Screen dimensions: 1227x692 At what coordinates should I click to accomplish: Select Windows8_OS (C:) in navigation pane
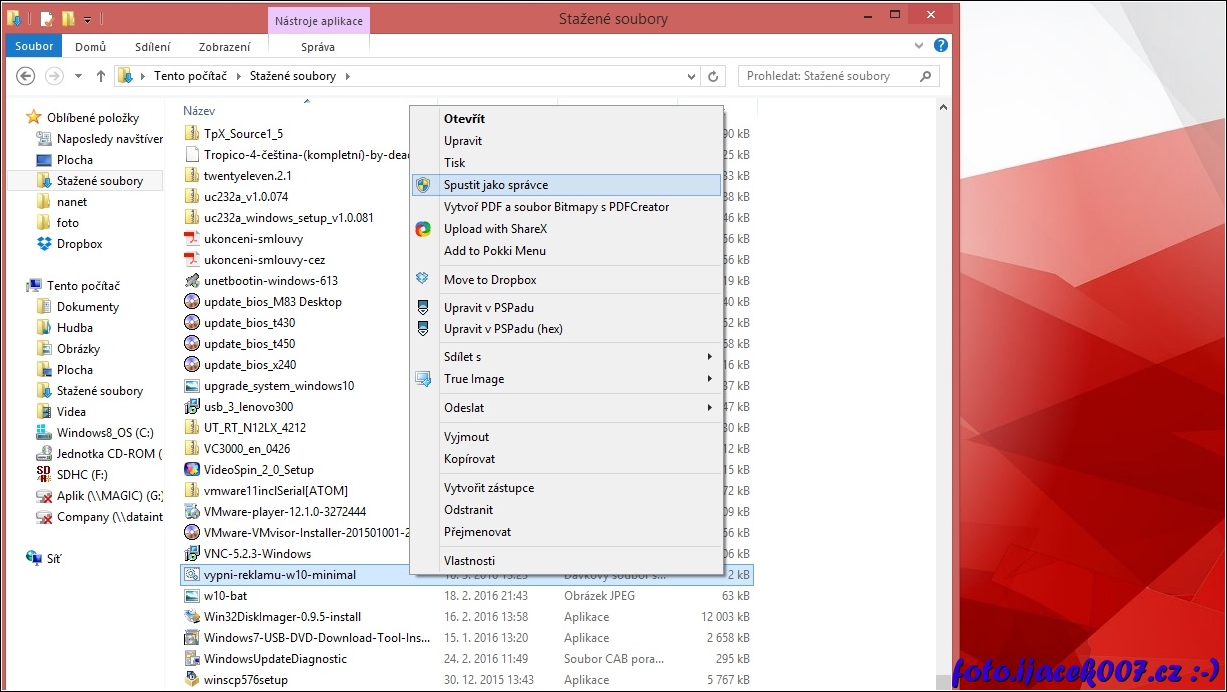click(x=105, y=433)
